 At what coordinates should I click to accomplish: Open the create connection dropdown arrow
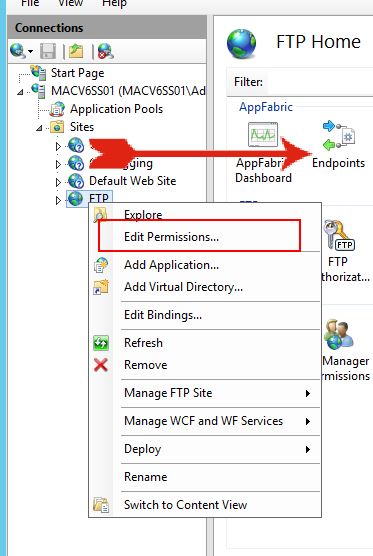[30, 52]
